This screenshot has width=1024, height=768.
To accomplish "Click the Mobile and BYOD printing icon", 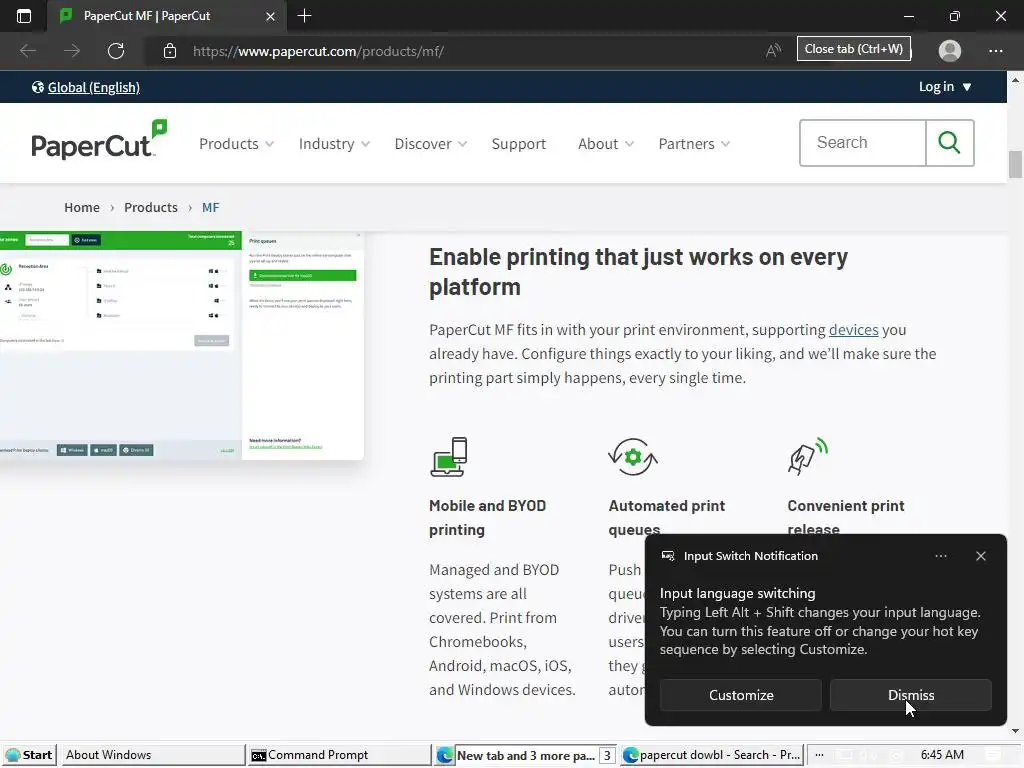I will tap(449, 456).
